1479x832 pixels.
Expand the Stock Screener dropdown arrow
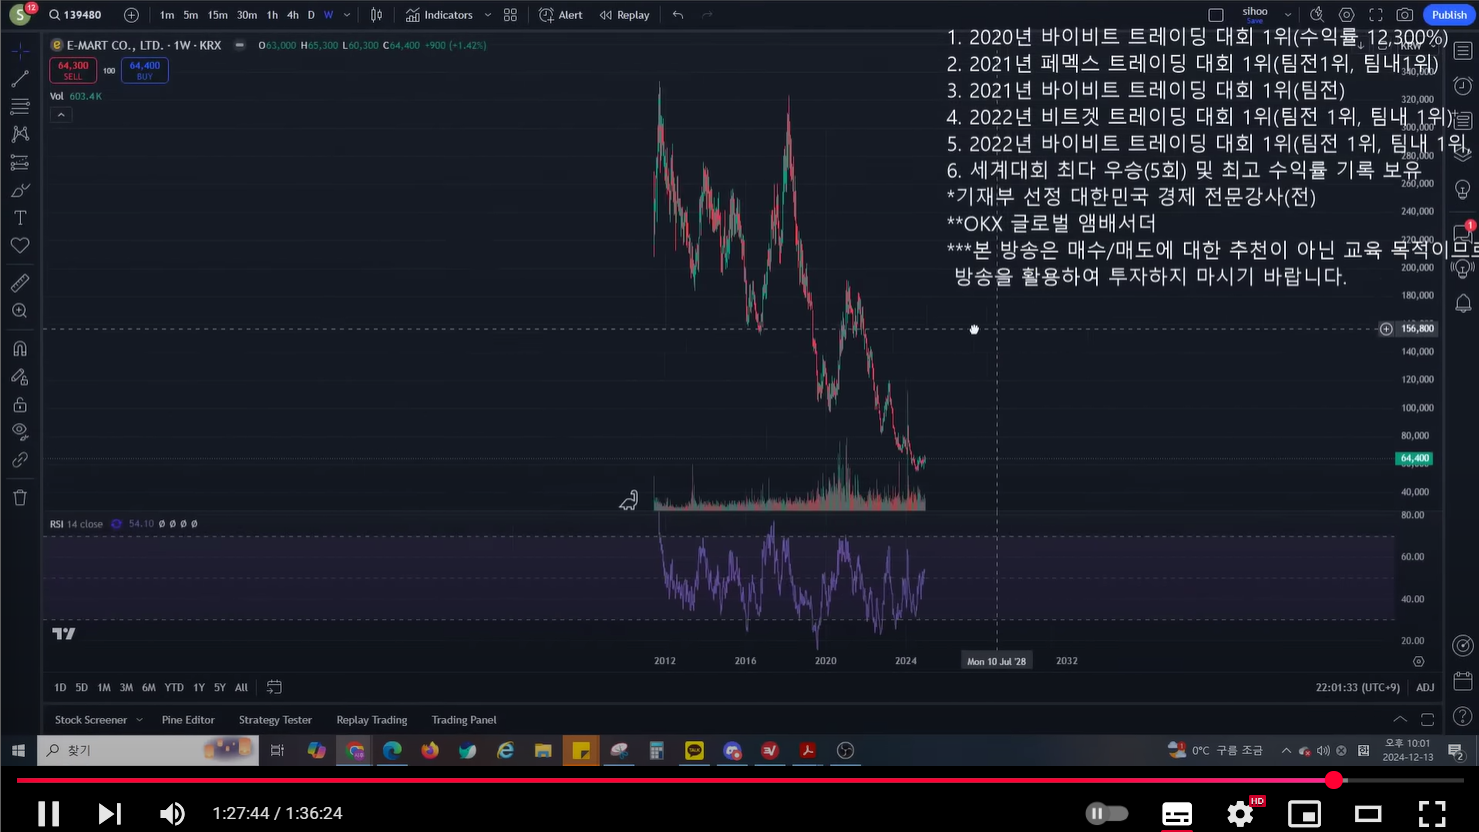(139, 720)
